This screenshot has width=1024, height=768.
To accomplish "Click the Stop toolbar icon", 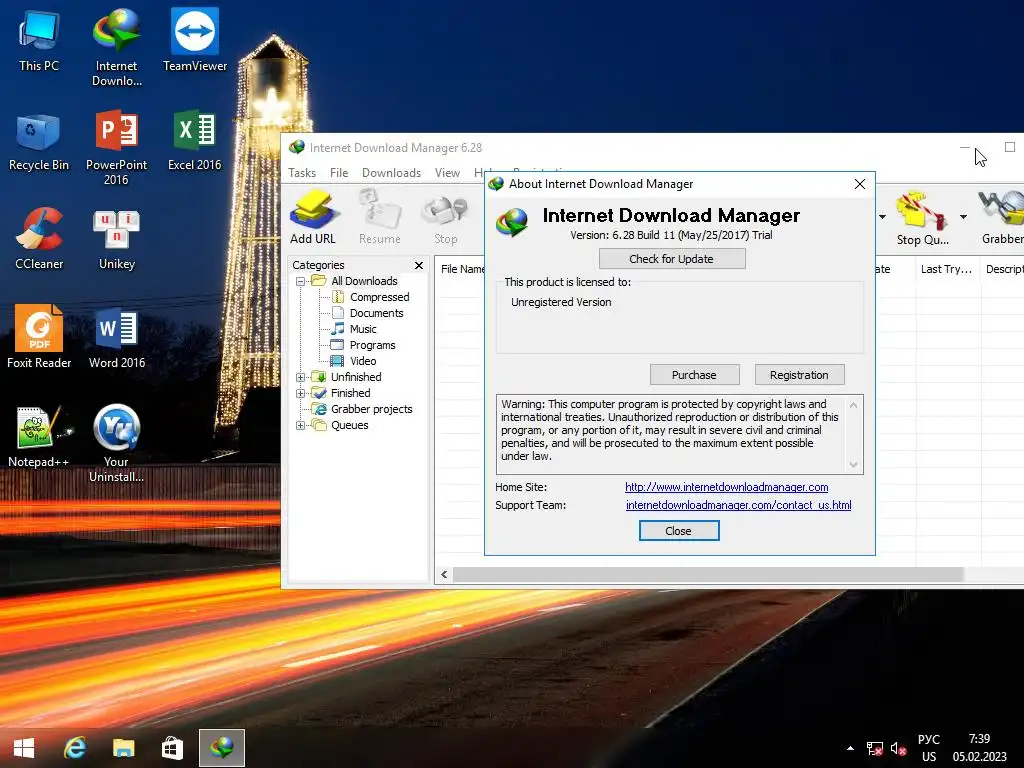I will 445,217.
